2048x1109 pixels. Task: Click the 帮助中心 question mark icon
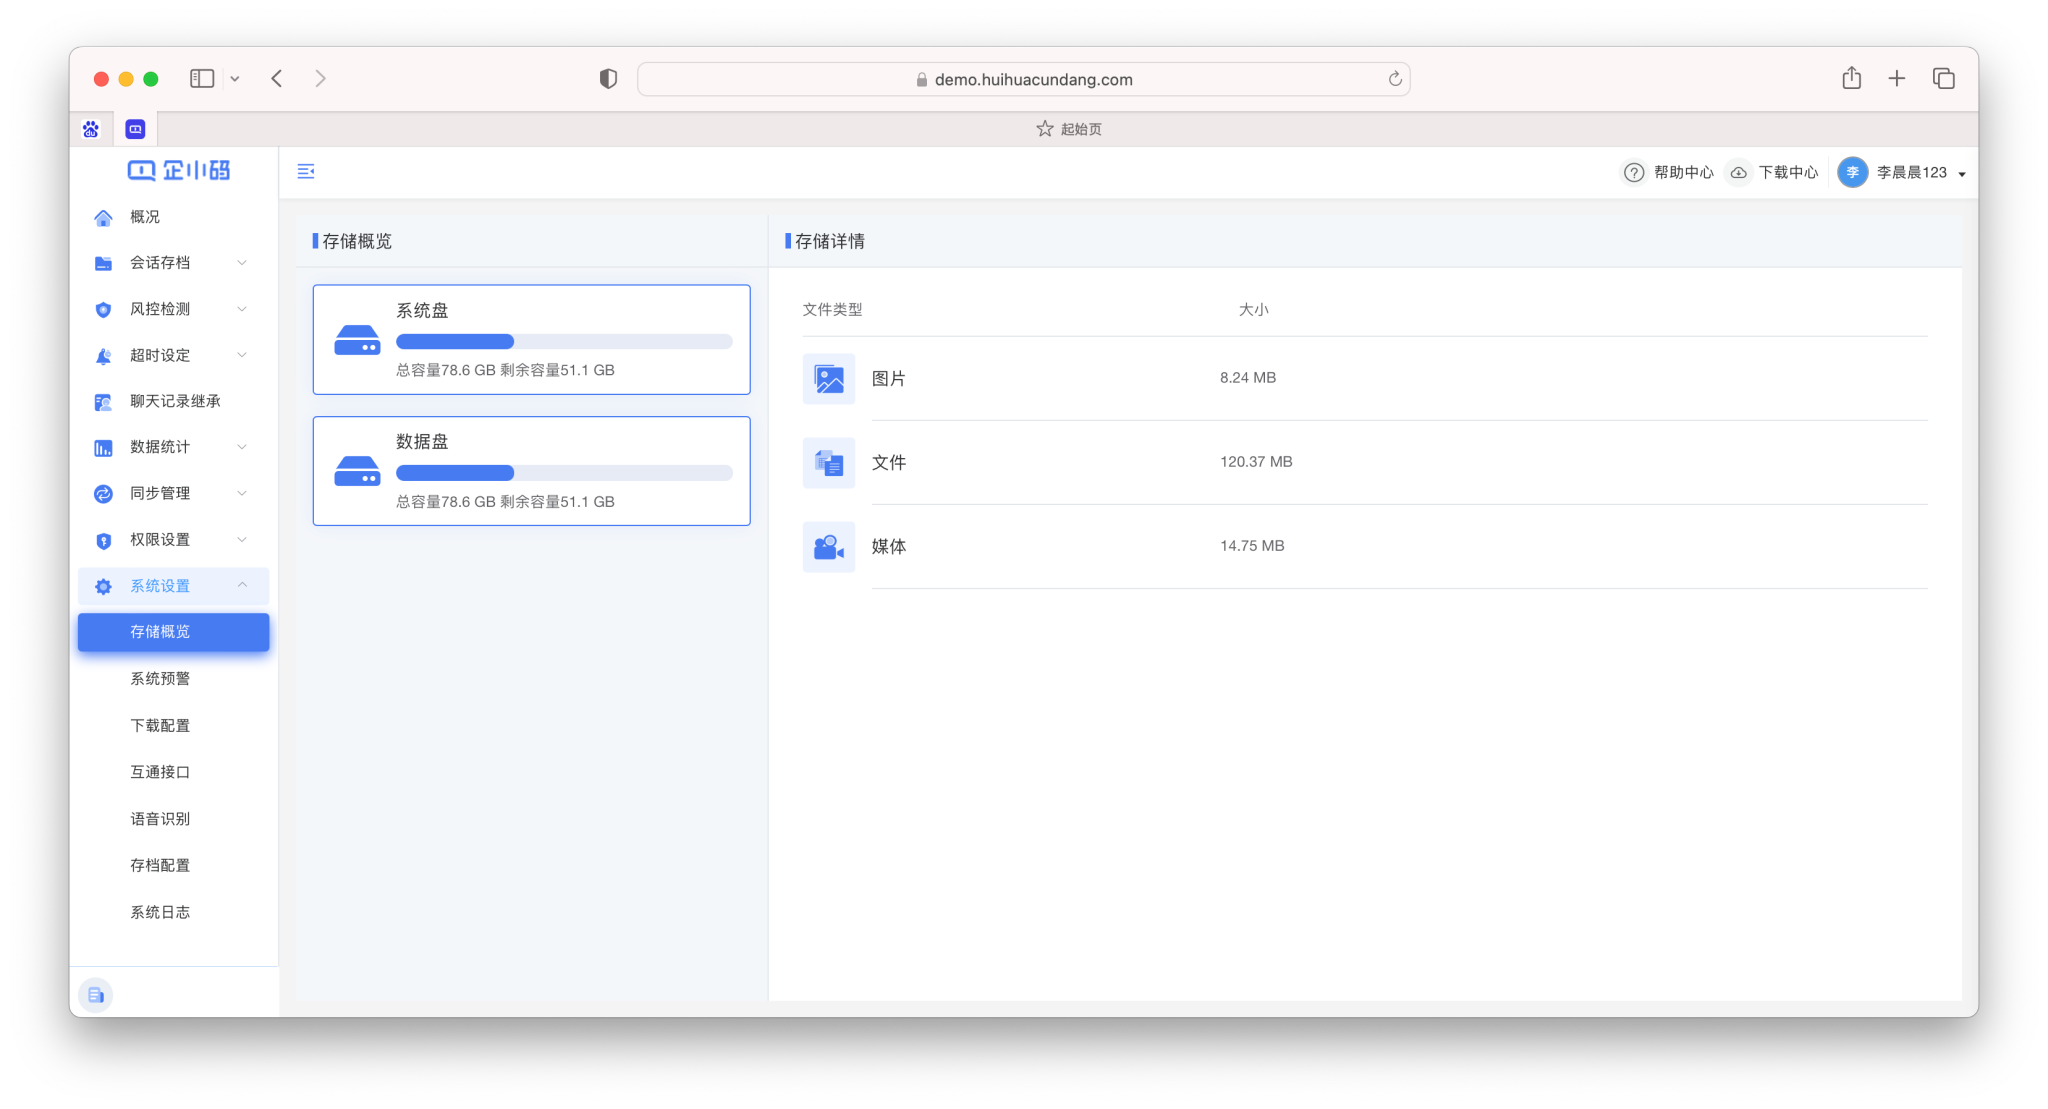1634,173
